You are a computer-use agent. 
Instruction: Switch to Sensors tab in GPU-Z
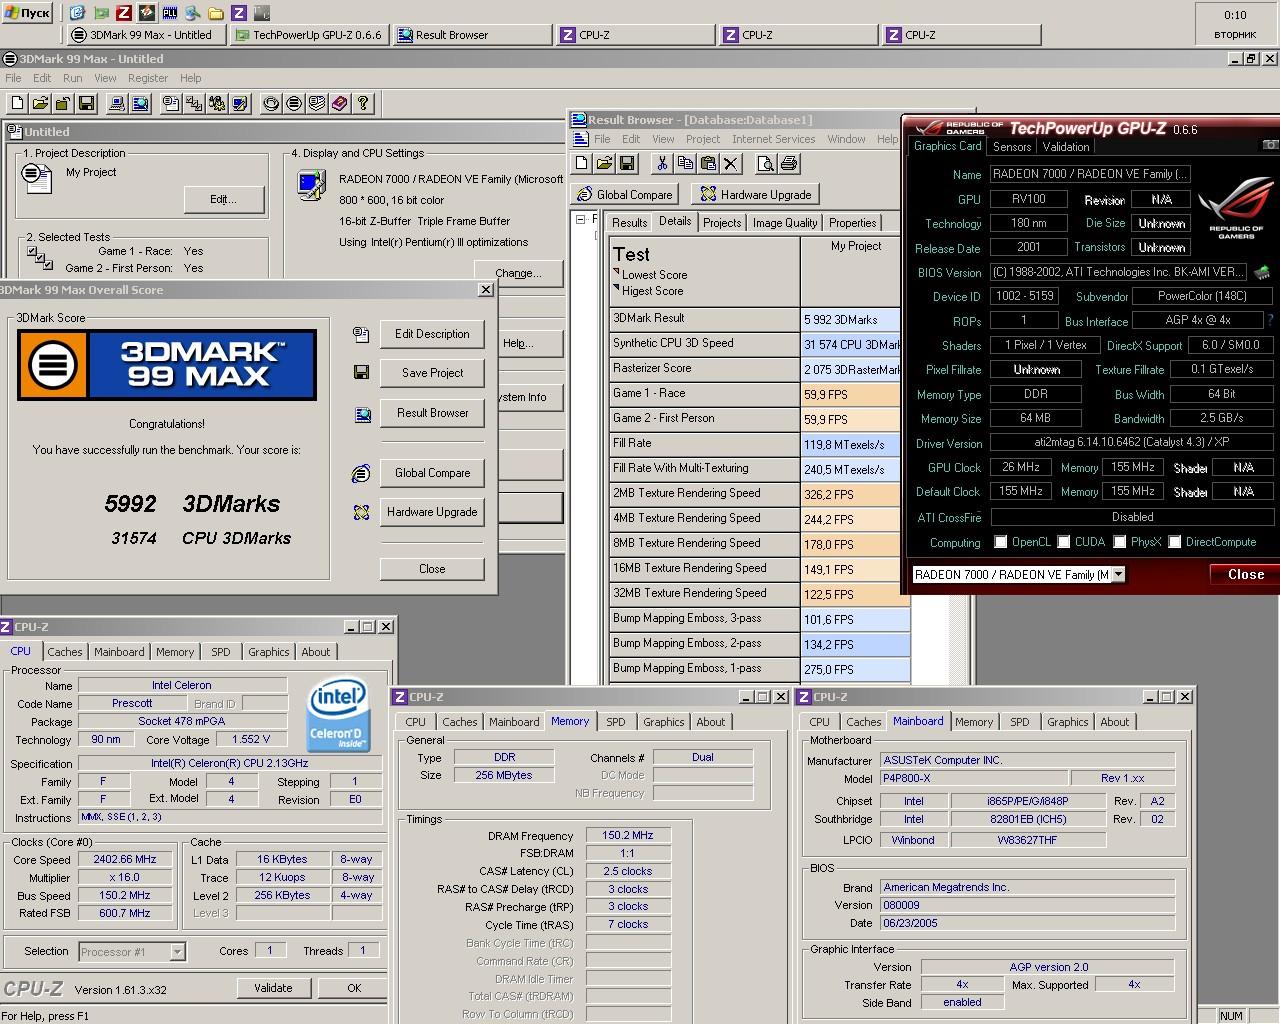click(x=1012, y=147)
